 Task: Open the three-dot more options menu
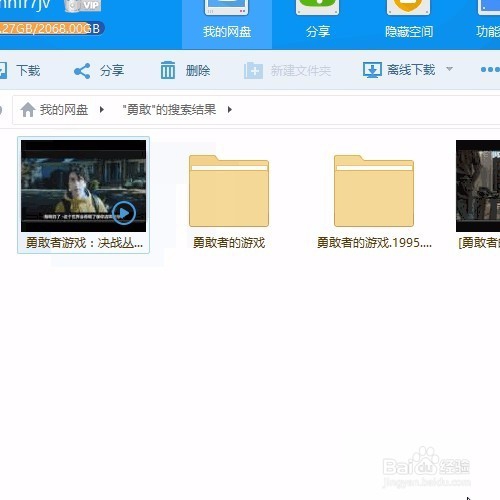tap(490, 69)
